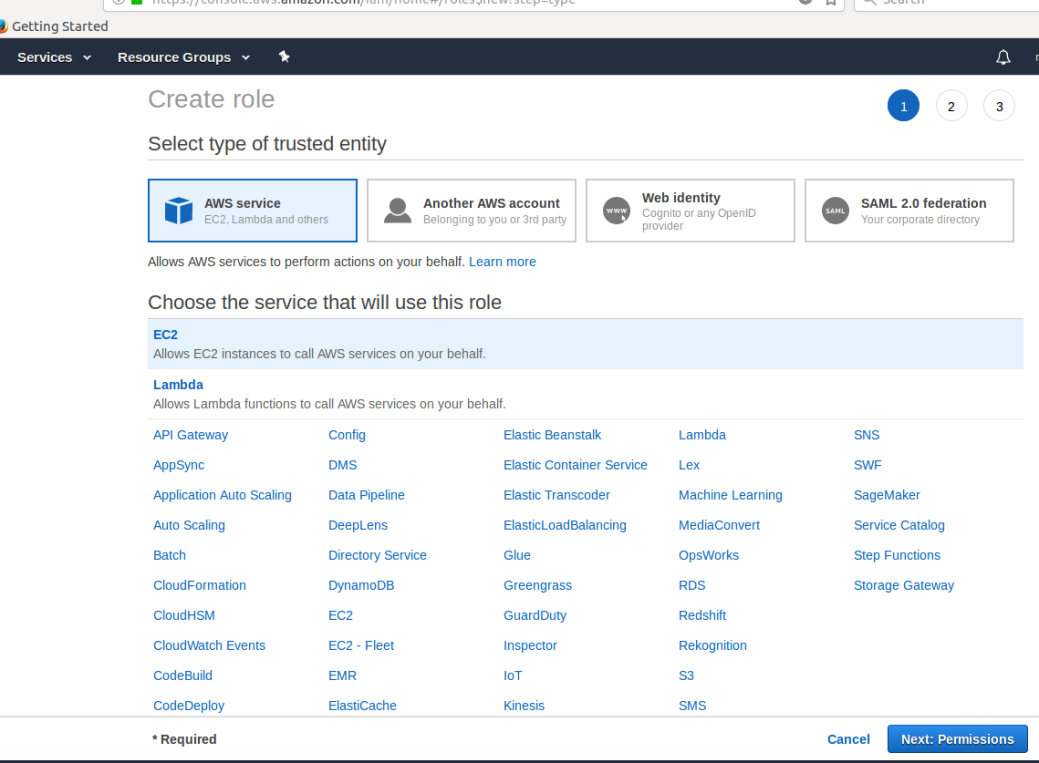Open the DynamoDB service link

(361, 585)
